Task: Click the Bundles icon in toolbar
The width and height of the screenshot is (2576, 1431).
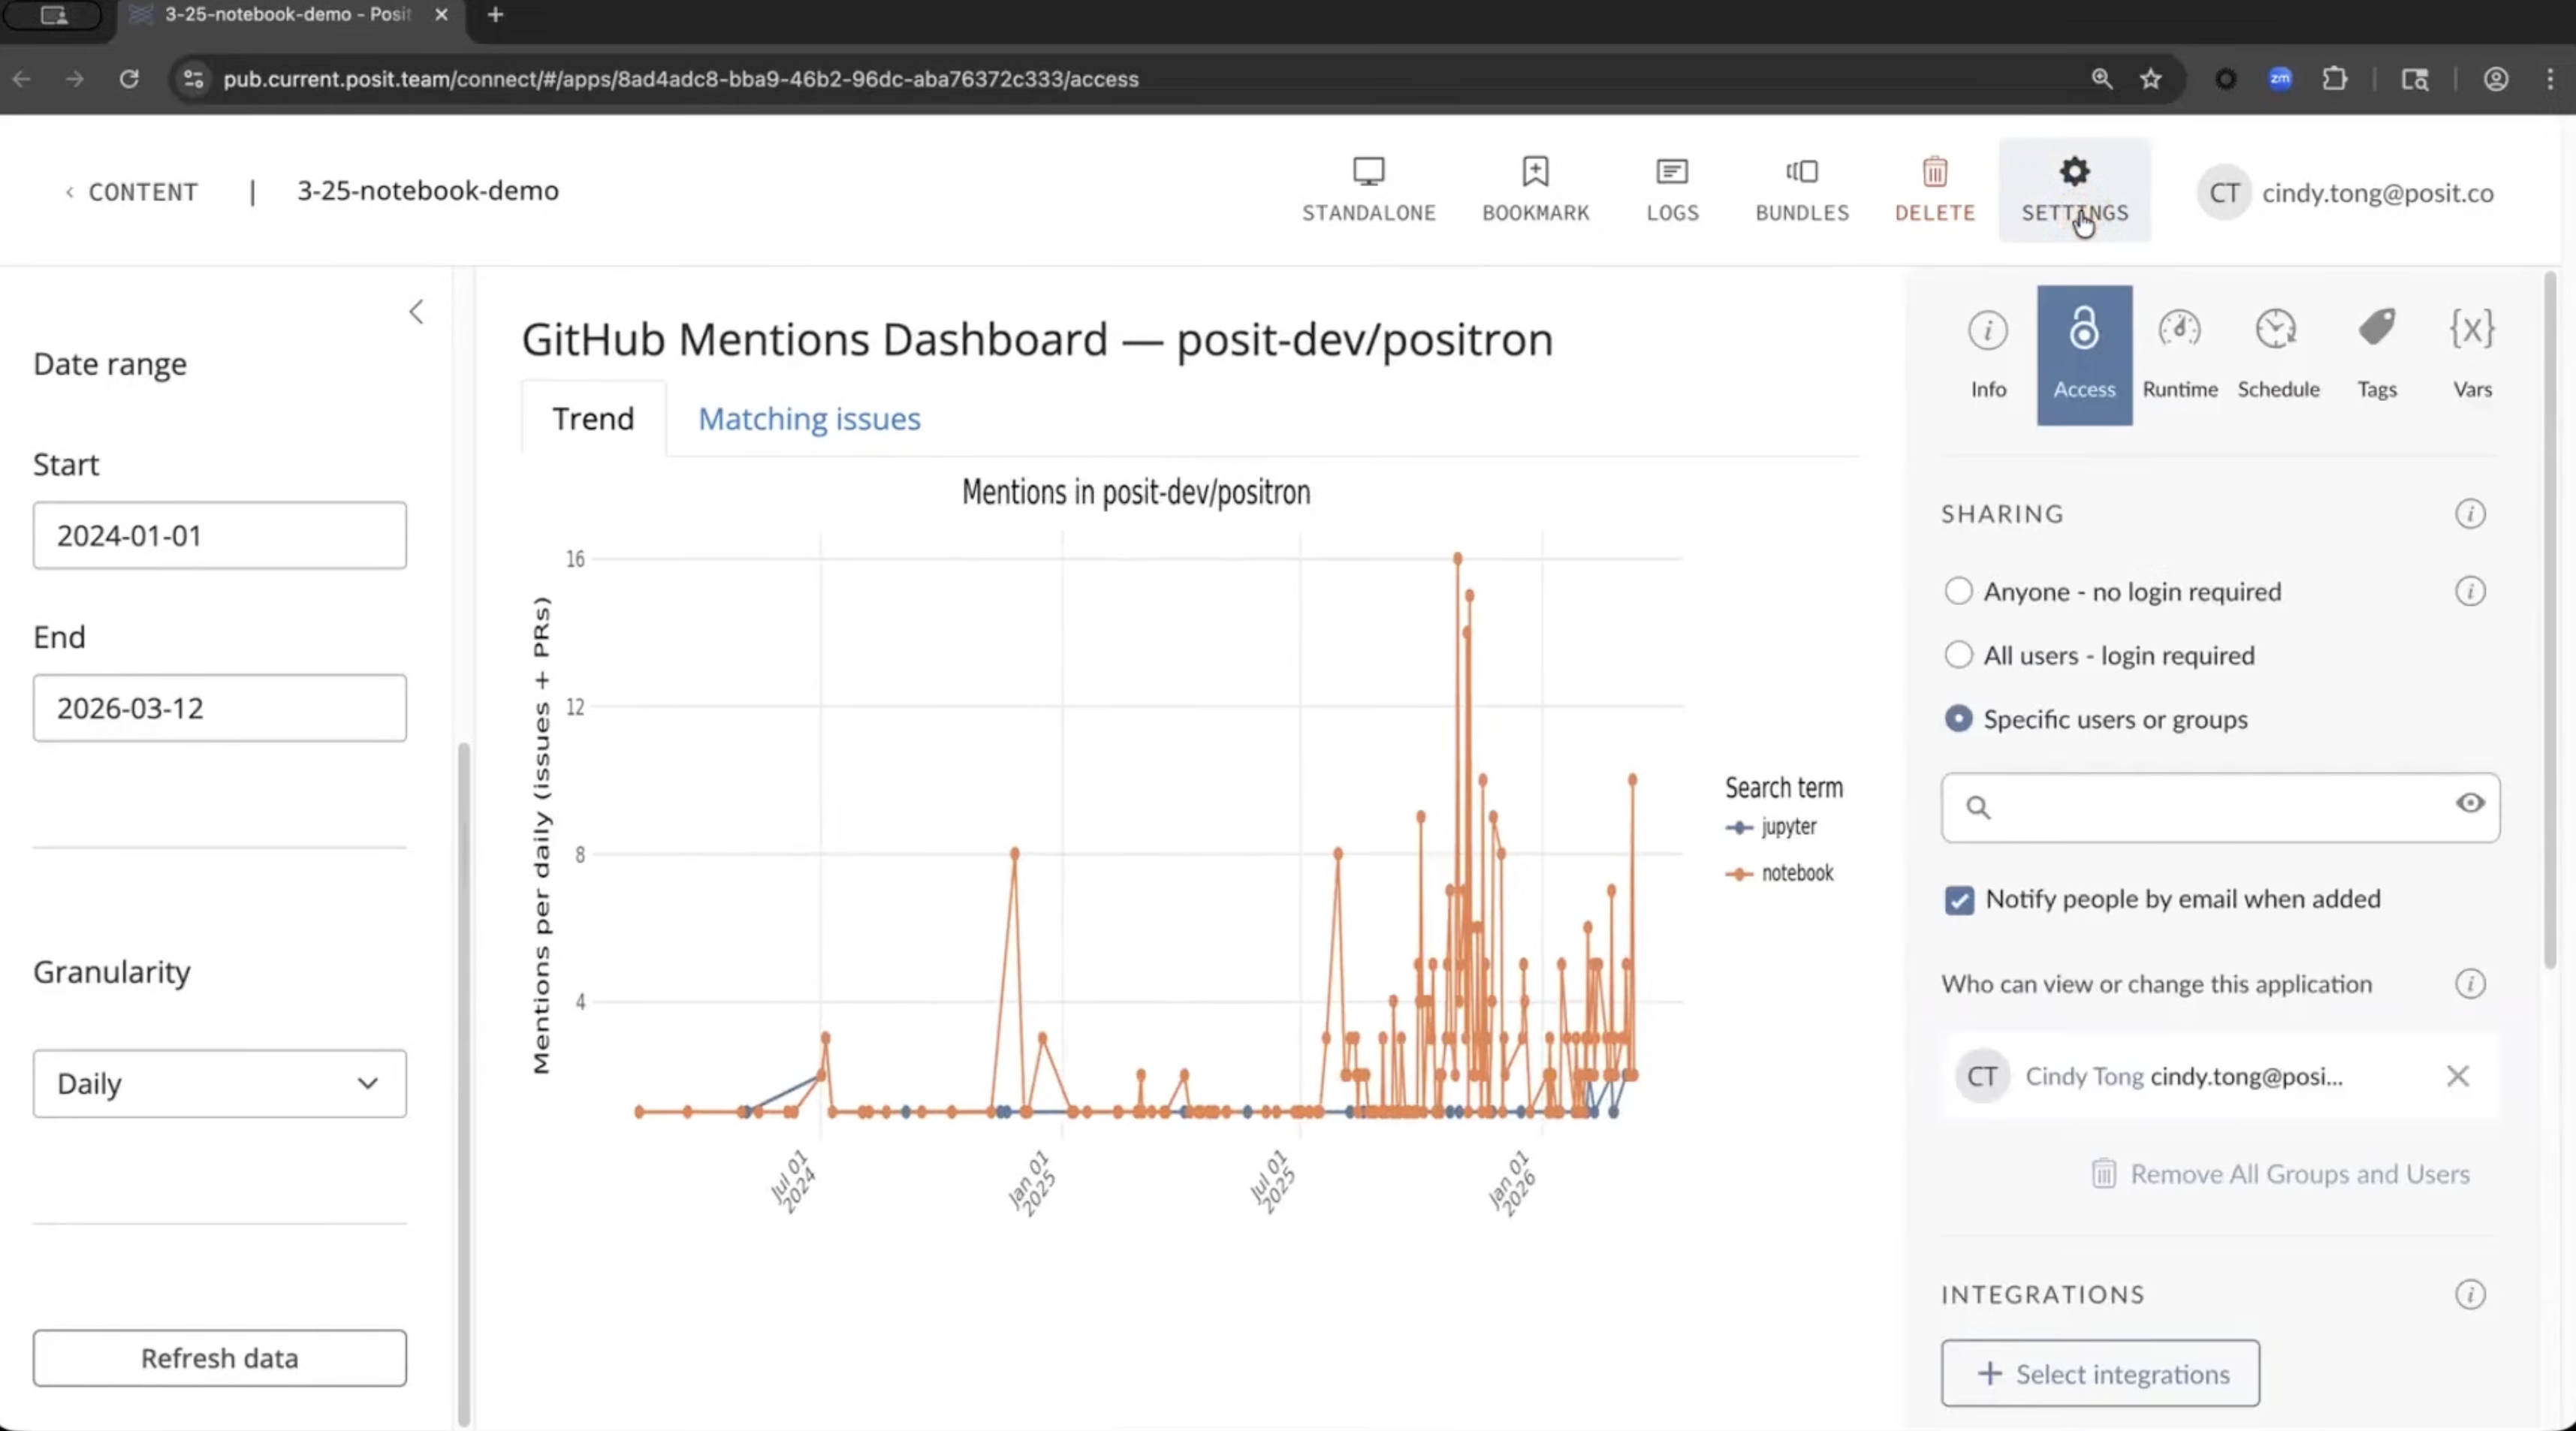Action: click(x=1802, y=189)
